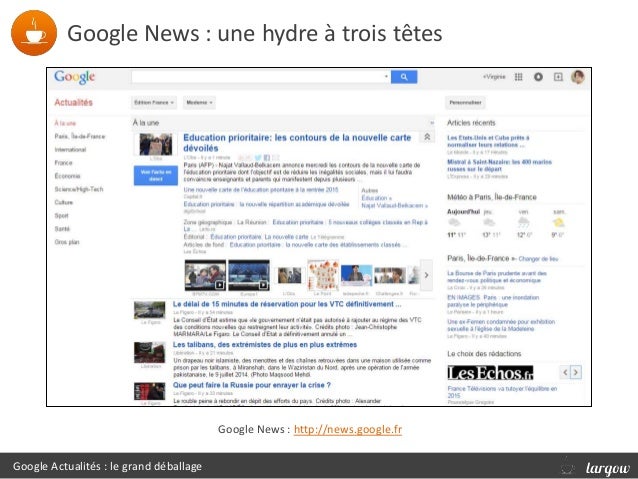The width and height of the screenshot is (638, 479).
Task: Show next images with carousel arrow
Action: tap(426, 275)
